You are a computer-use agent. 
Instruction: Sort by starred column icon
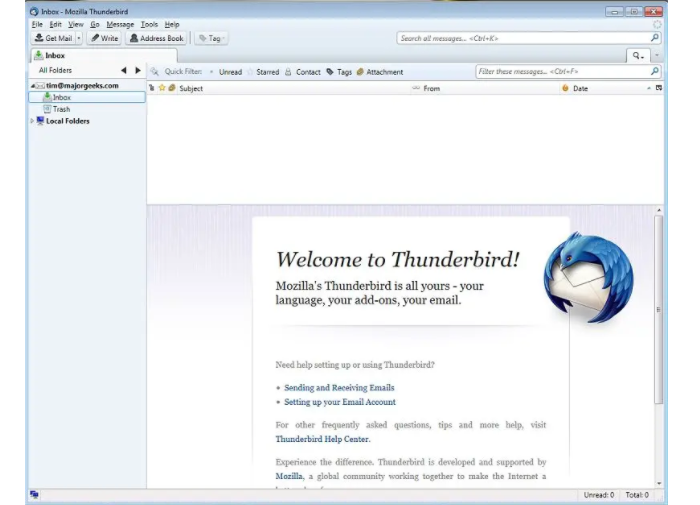162,88
